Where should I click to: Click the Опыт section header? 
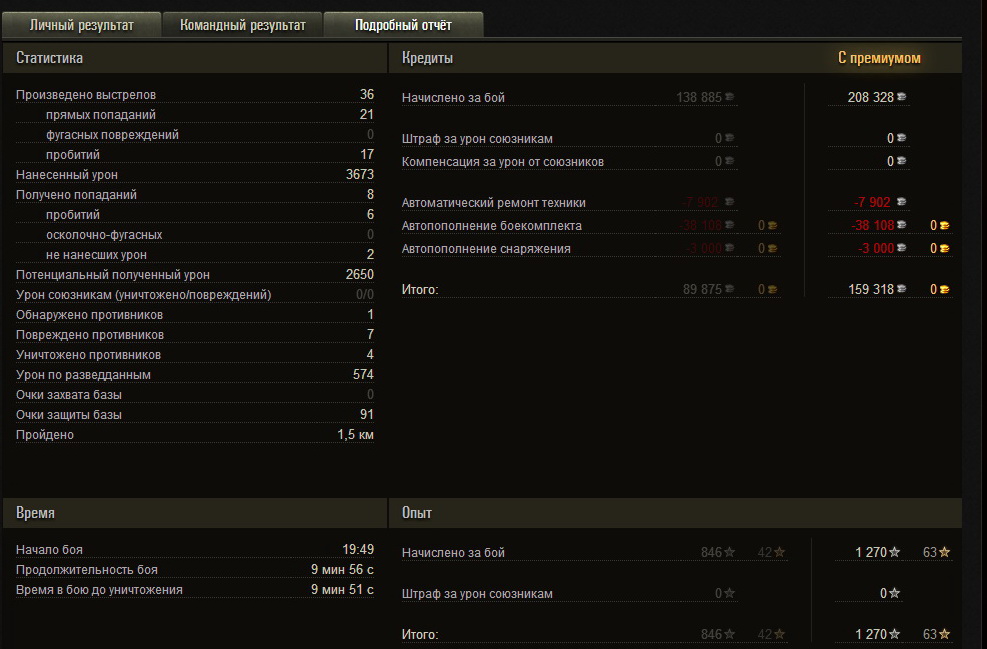pyautogui.click(x=417, y=513)
